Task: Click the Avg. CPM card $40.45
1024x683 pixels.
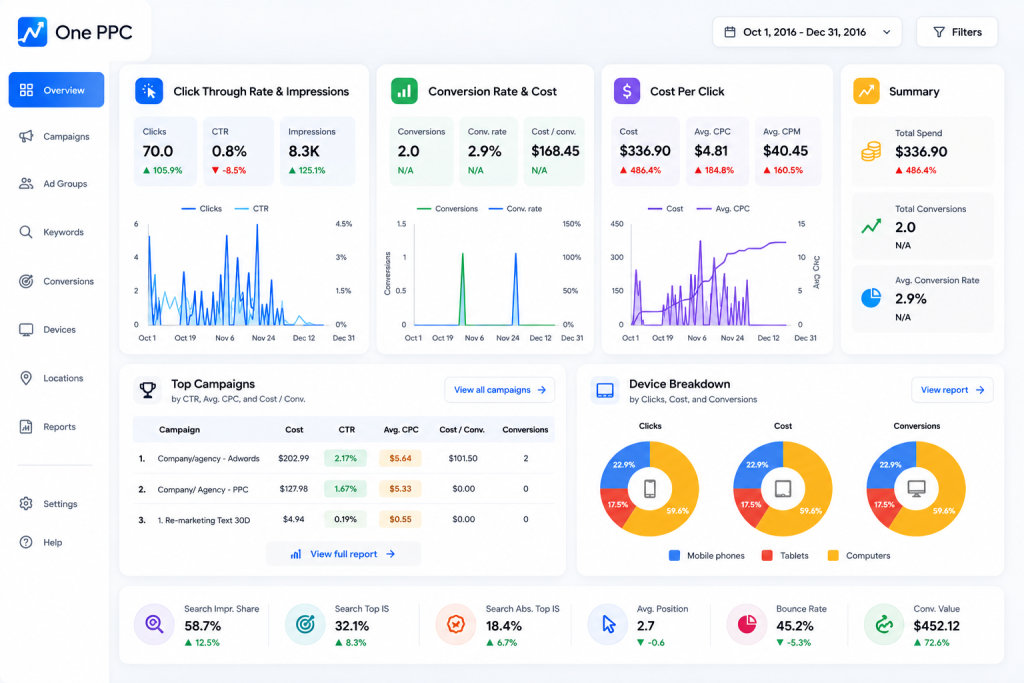Action: coord(788,151)
